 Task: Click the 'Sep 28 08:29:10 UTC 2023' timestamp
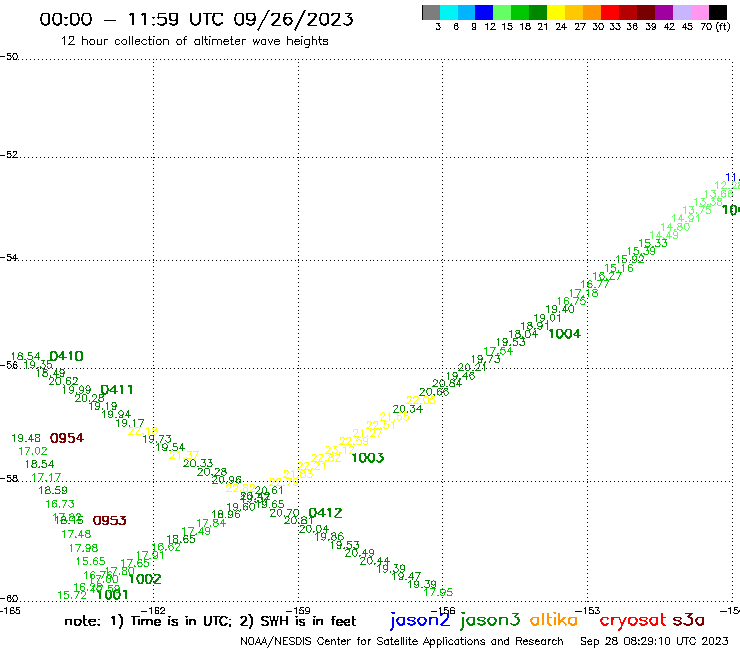654,641
